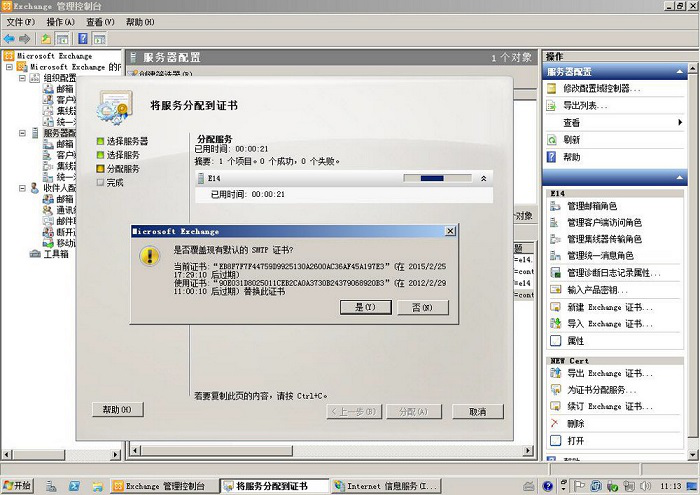Screen dimensions: 700x495
Task: Click the blue help icon in toolbar
Action: click(x=82, y=38)
